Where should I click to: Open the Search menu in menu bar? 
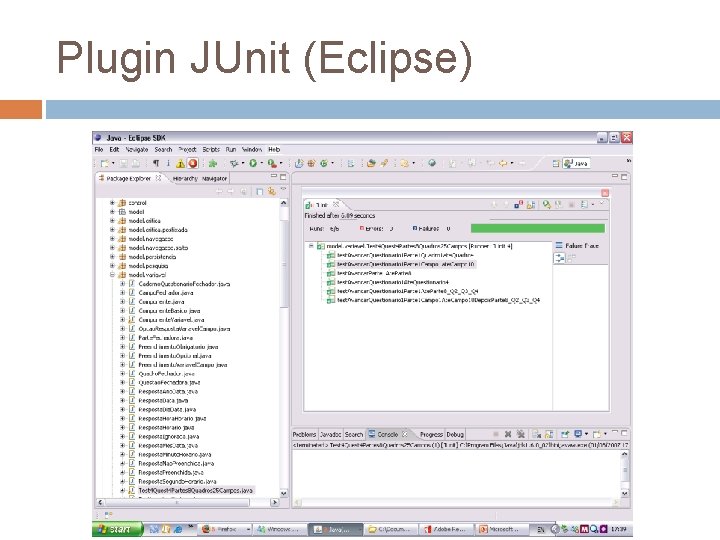(x=163, y=149)
